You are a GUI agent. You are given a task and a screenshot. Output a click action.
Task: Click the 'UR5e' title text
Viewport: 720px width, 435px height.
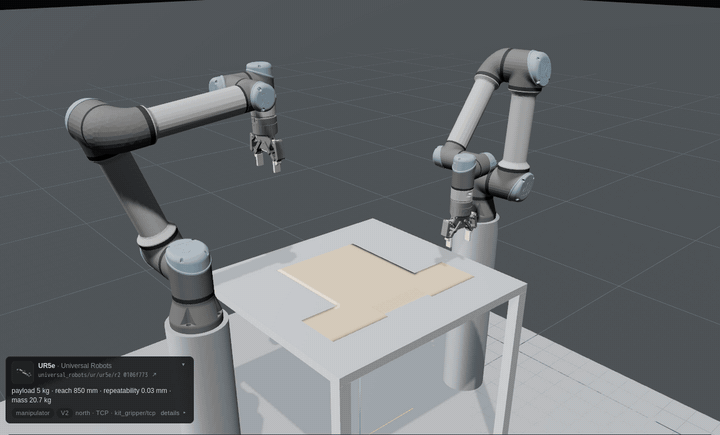[x=46, y=366]
